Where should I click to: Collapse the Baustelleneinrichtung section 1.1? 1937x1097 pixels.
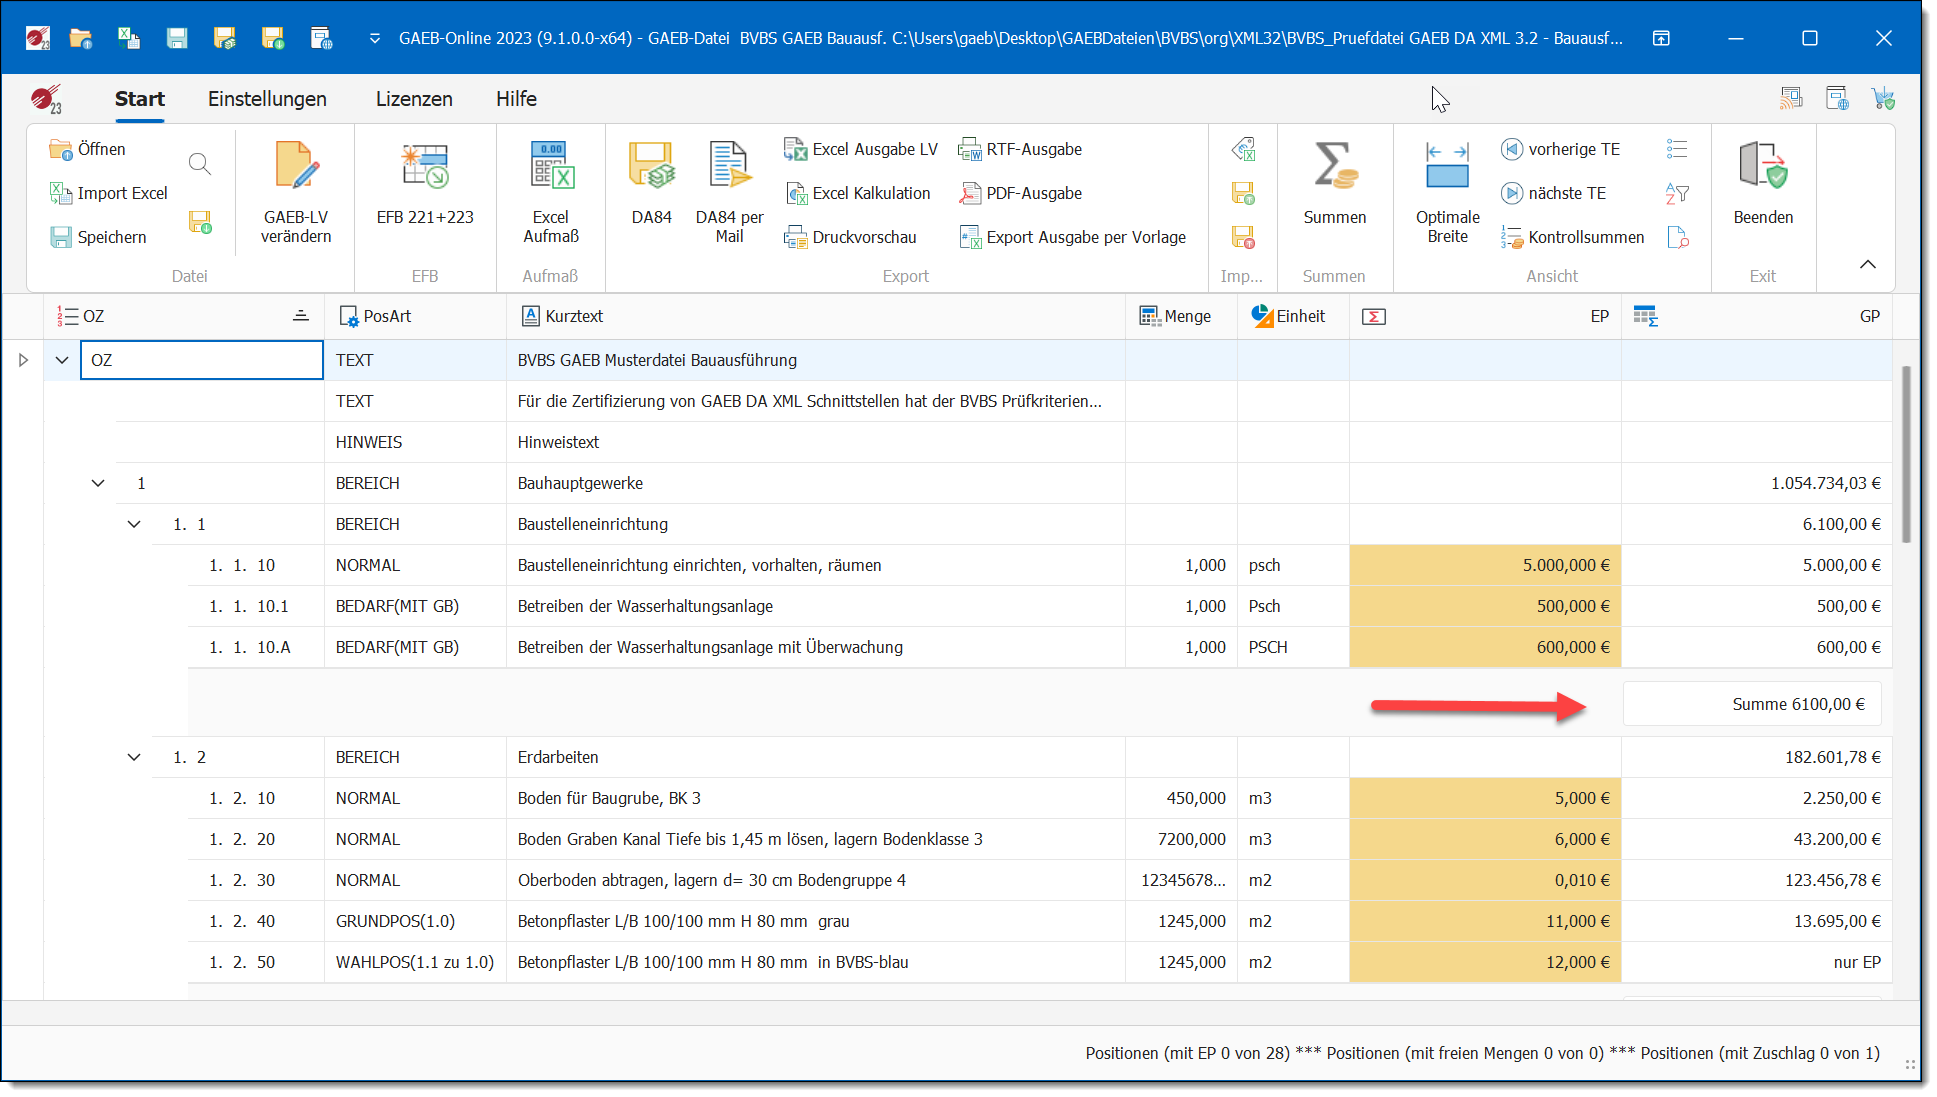click(134, 524)
